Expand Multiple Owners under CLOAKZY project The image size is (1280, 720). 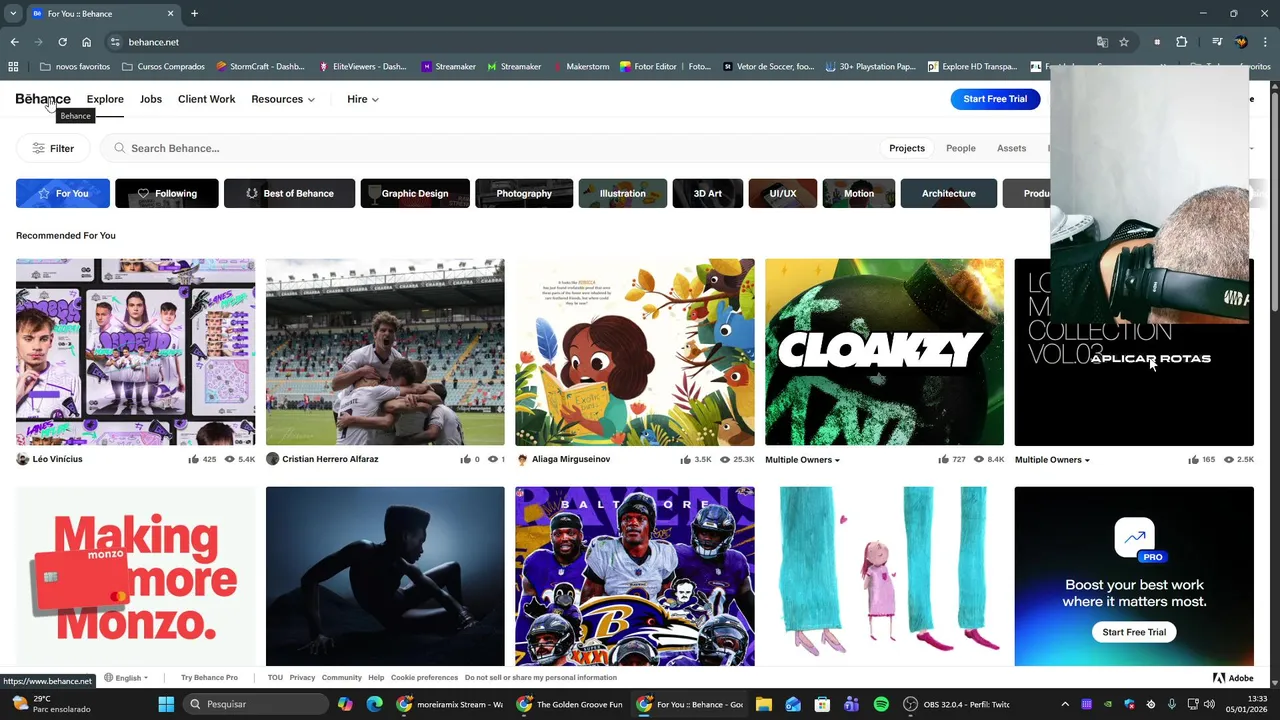[802, 460]
